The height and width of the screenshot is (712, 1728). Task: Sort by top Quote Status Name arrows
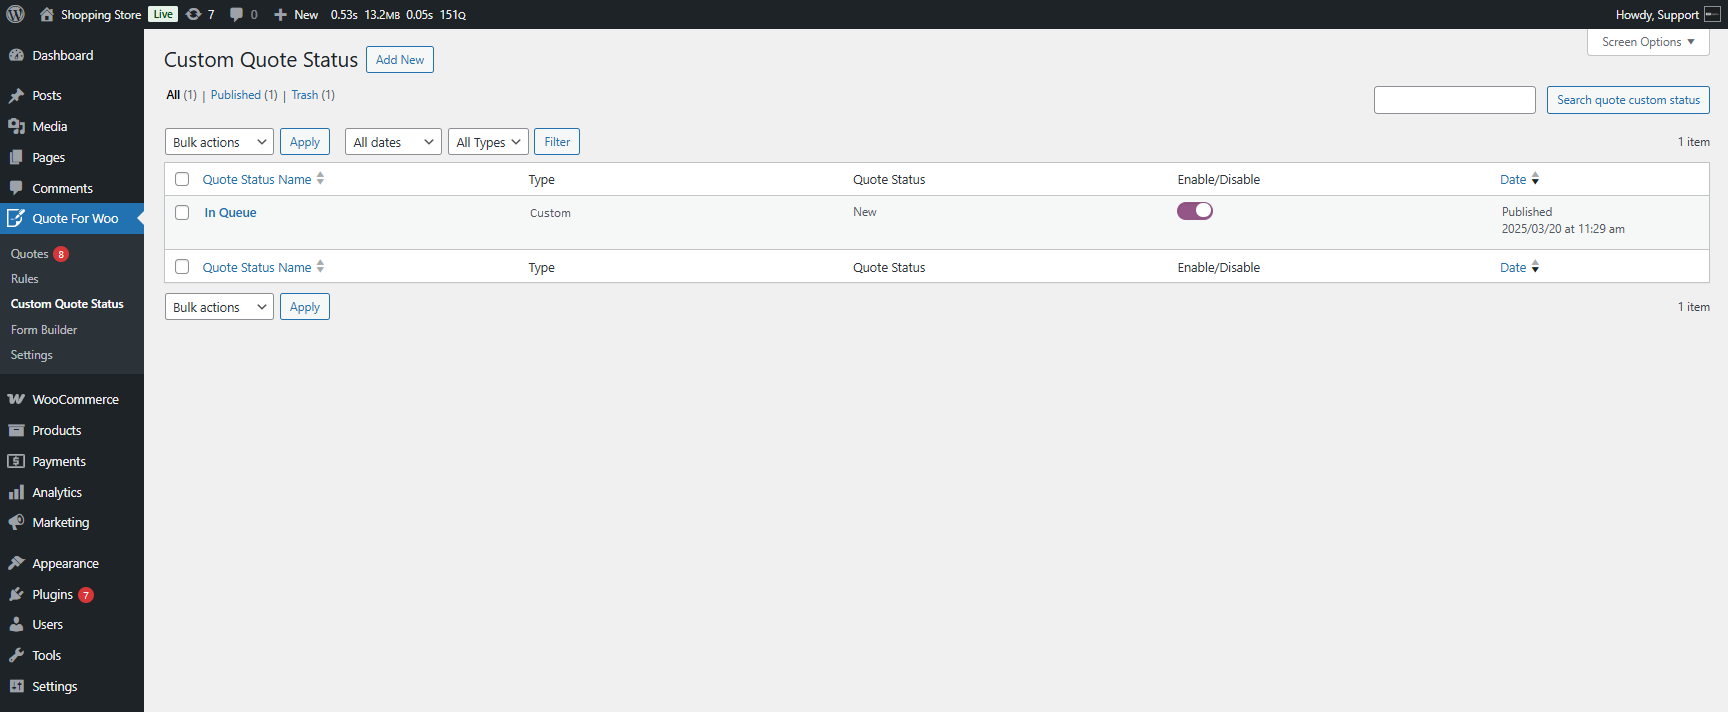[320, 178]
